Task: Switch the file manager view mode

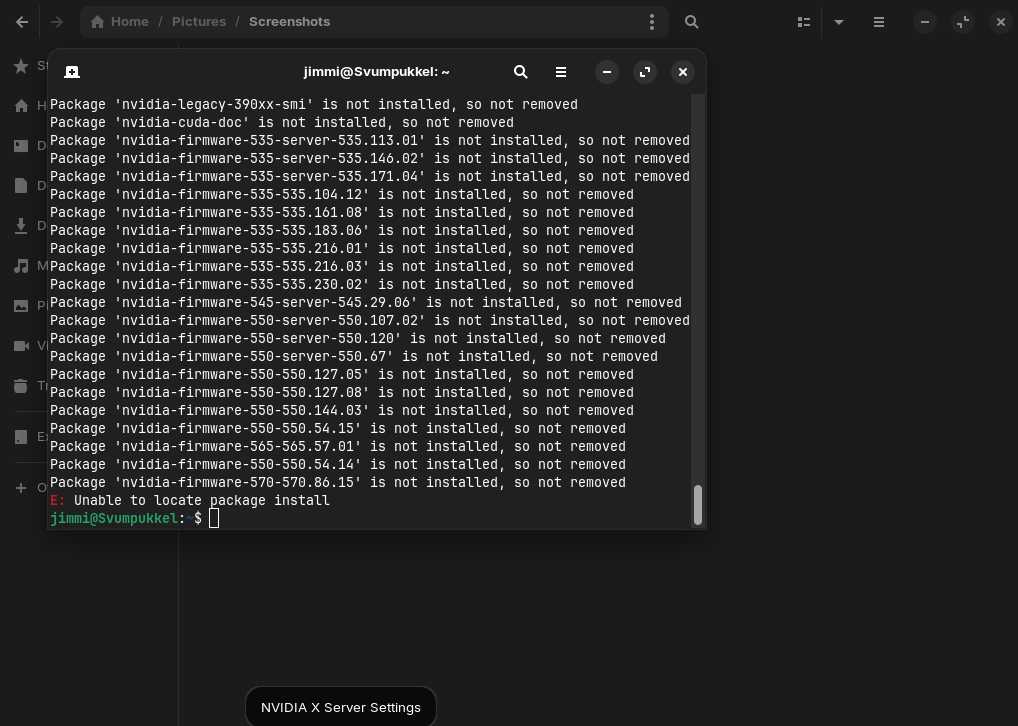Action: point(804,22)
